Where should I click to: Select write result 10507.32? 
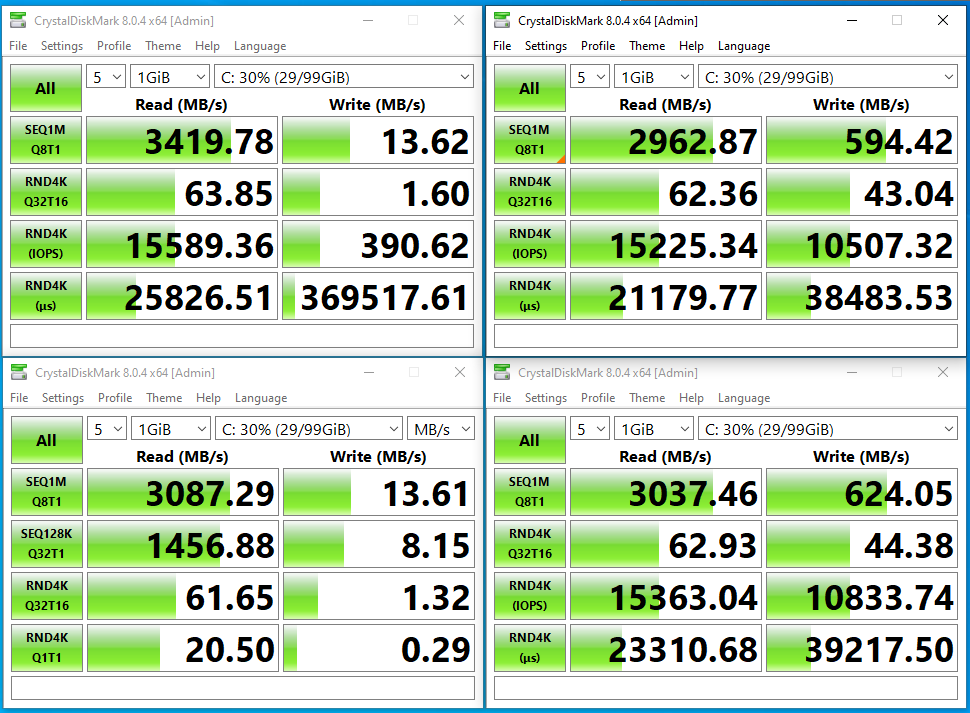click(862, 244)
